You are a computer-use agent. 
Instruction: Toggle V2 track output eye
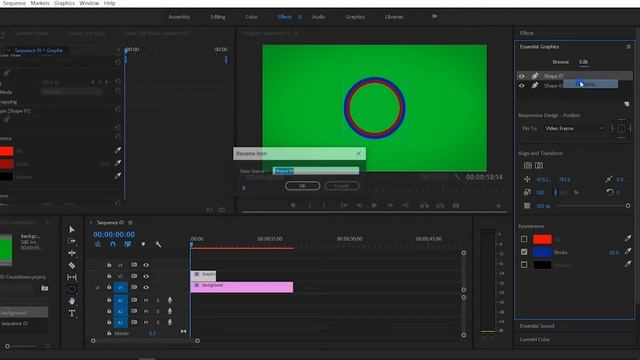tap(146, 276)
